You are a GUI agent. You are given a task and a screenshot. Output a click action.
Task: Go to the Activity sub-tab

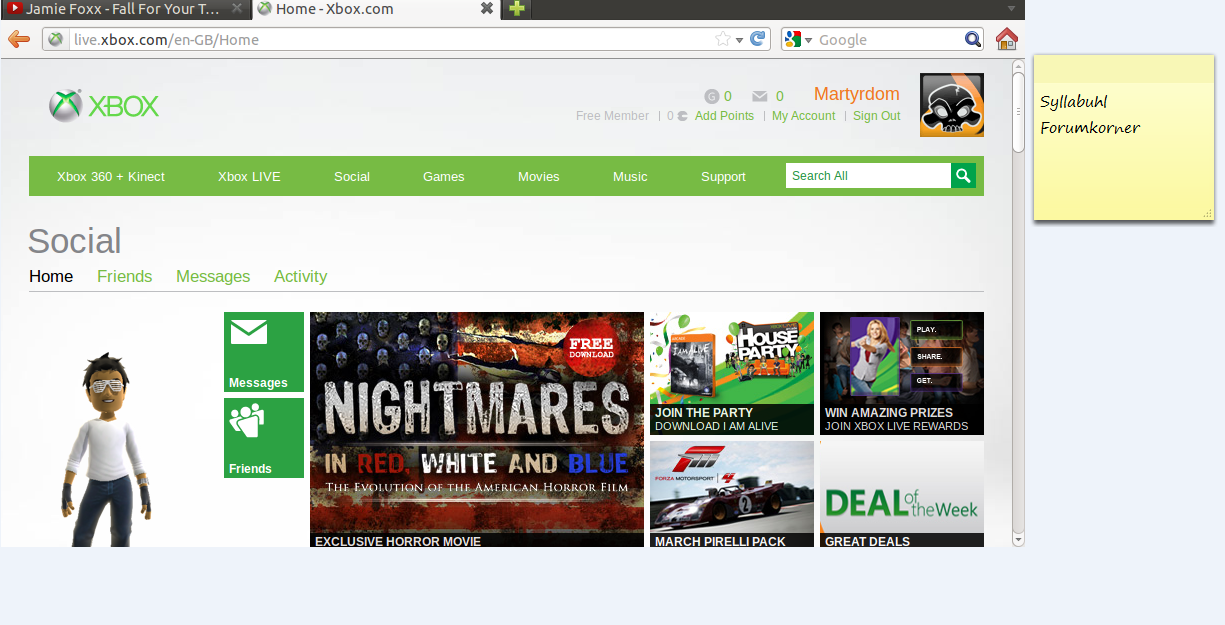301,276
